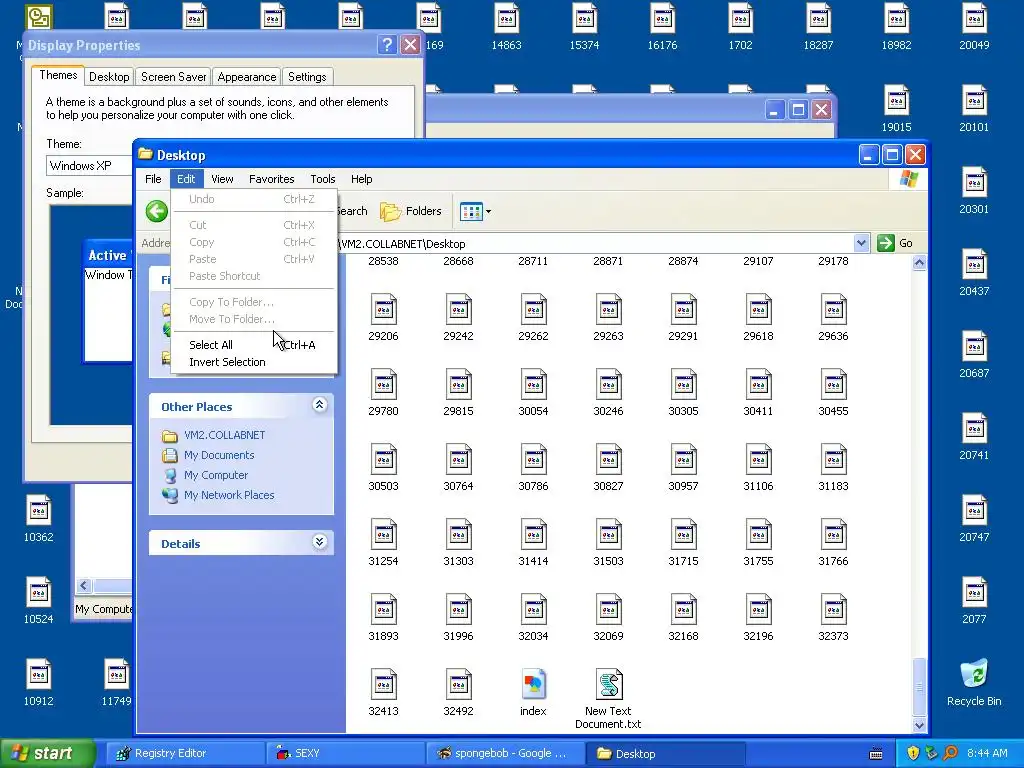Switch to the Settings tab
Screen dimensions: 1024x768
coord(307,77)
